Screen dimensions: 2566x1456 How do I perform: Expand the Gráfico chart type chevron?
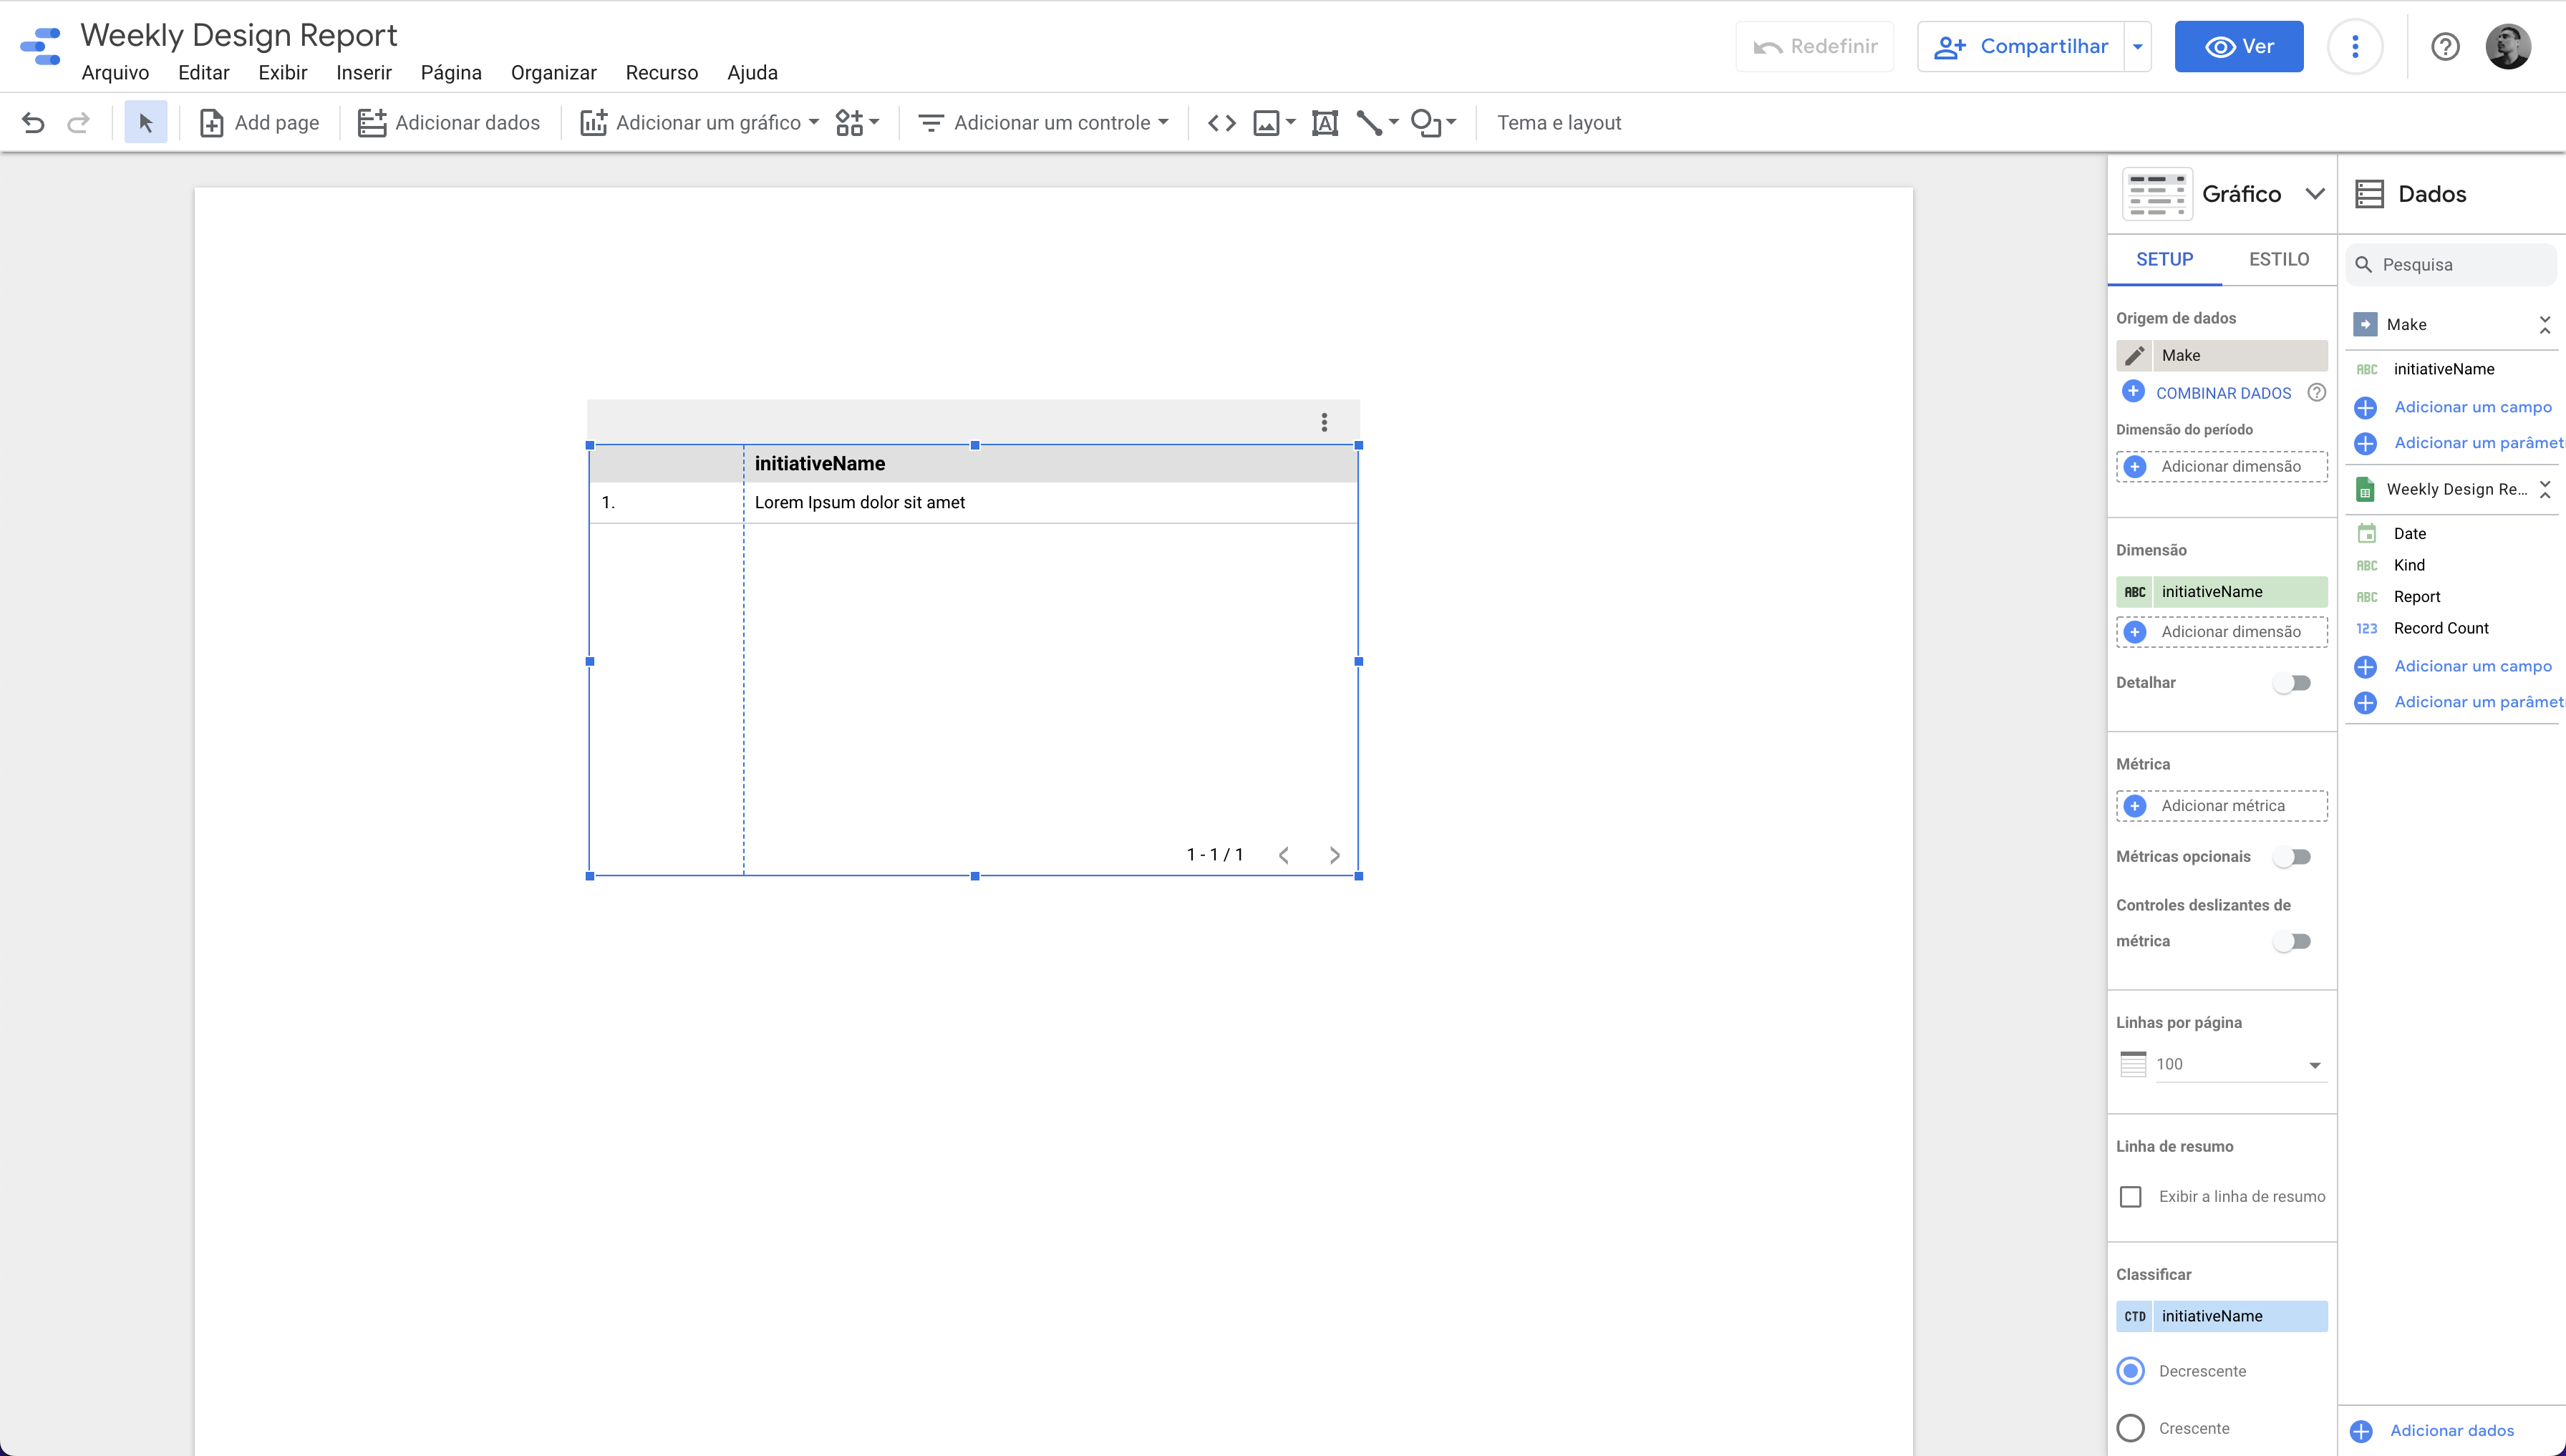(2314, 194)
